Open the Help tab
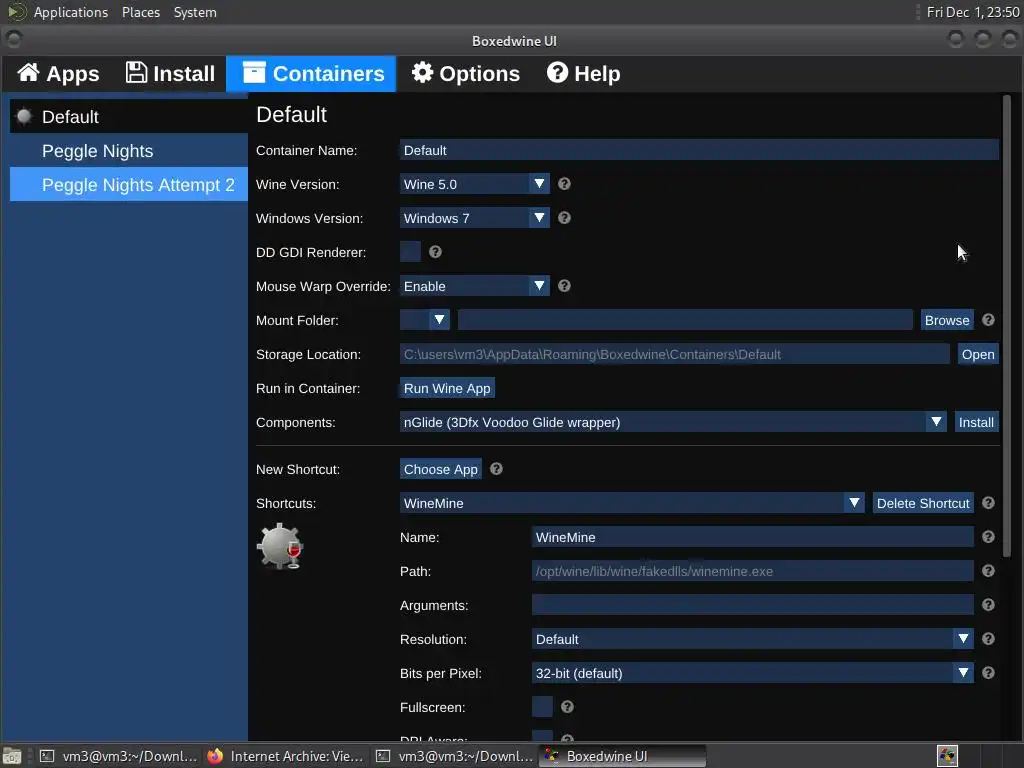The height and width of the screenshot is (768, 1024). click(583, 73)
